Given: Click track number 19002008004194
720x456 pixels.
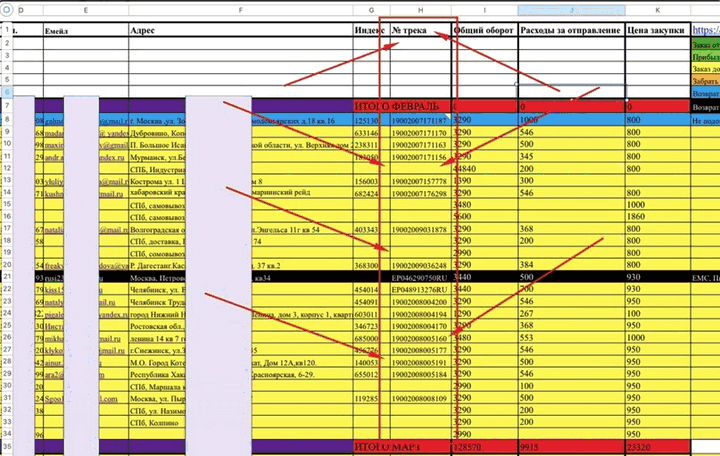Looking at the screenshot, I should coord(419,315).
